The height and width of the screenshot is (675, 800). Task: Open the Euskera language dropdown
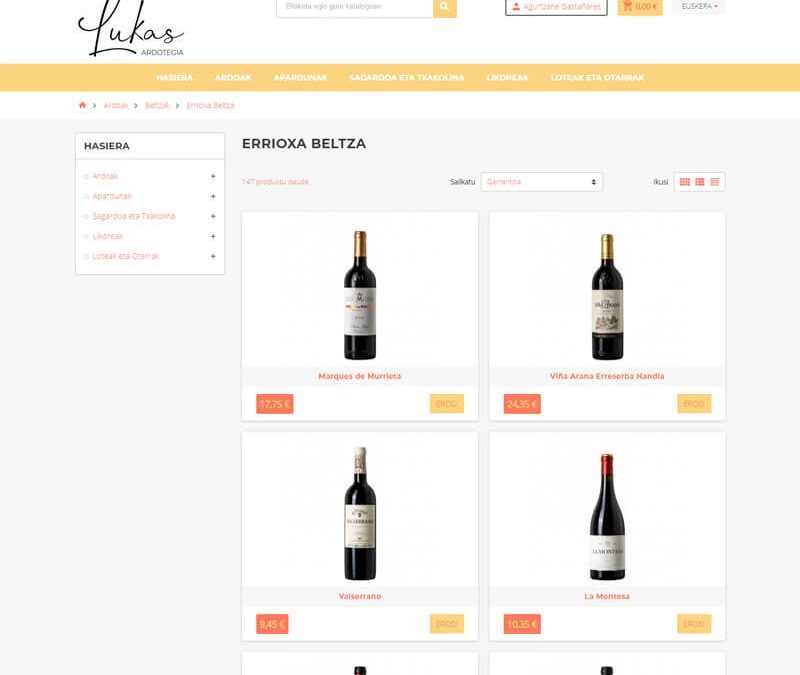(699, 7)
